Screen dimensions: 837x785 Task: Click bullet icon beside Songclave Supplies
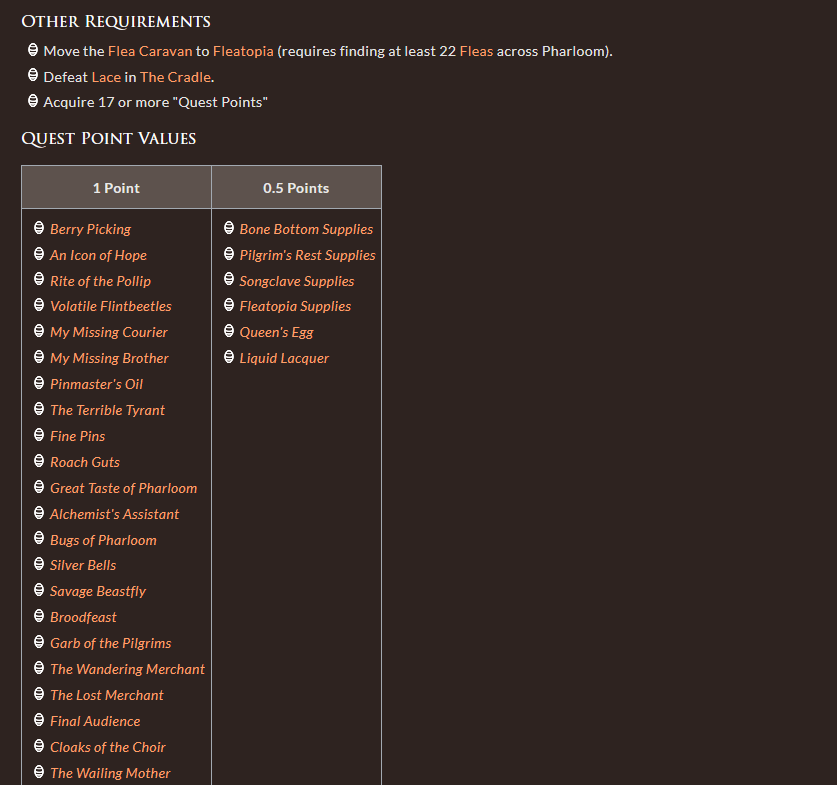click(x=229, y=279)
